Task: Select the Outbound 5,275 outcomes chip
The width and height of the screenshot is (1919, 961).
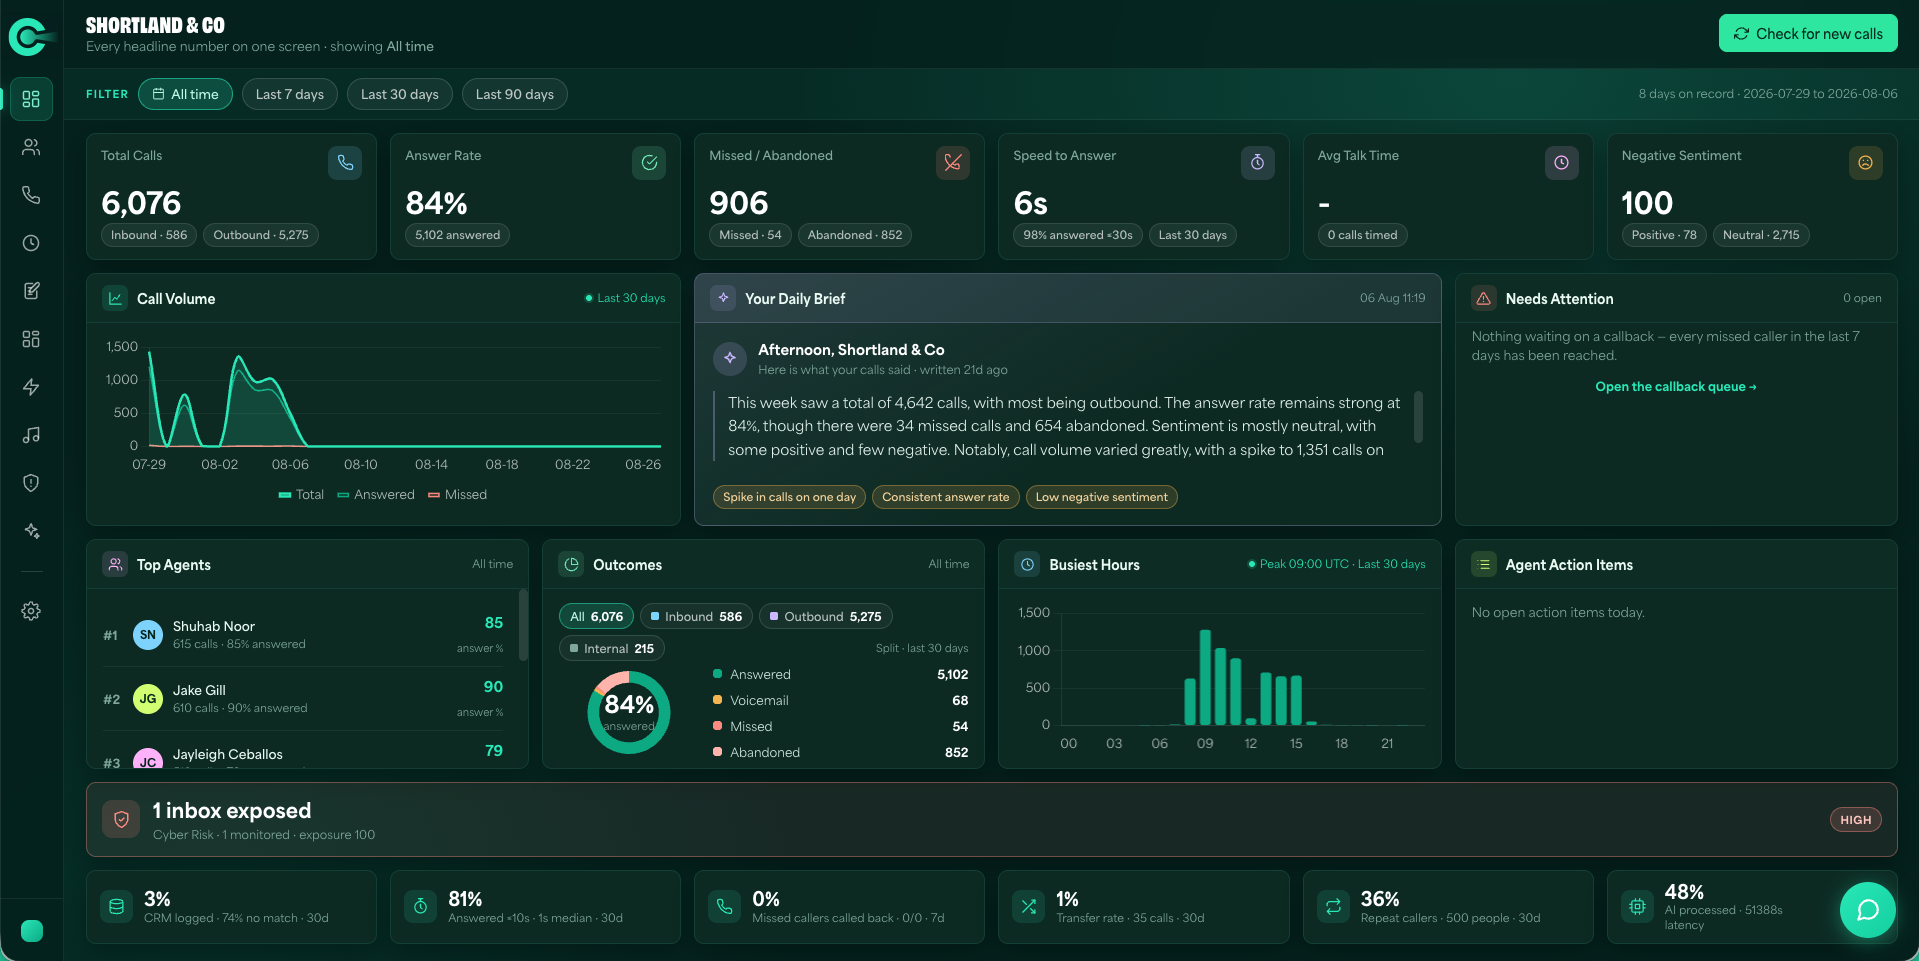Action: point(825,616)
